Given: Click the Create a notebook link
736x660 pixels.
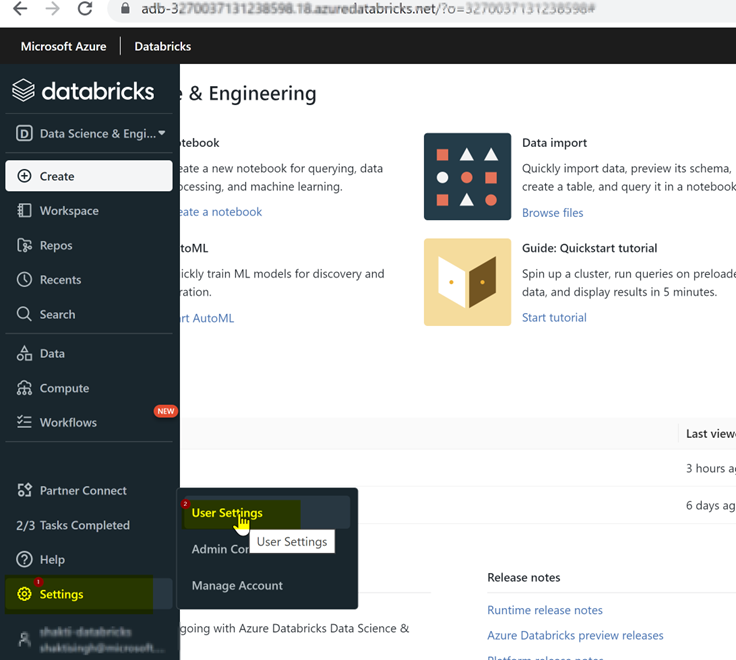Looking at the screenshot, I should coord(221,212).
